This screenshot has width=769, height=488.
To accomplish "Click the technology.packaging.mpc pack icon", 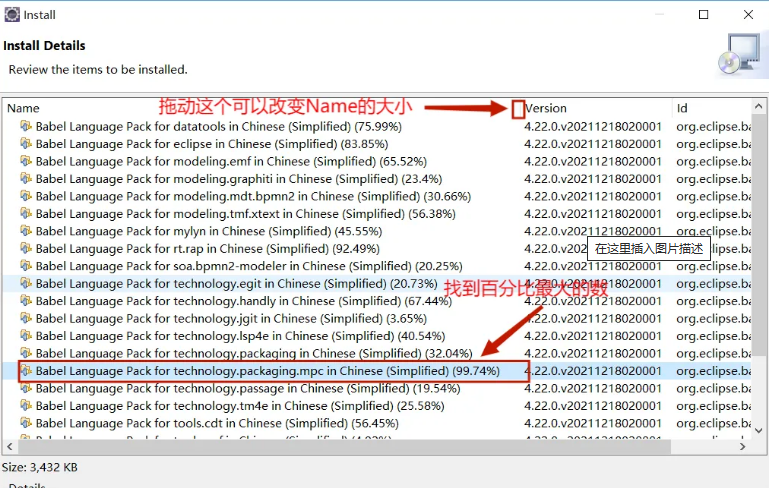I will pos(26,371).
